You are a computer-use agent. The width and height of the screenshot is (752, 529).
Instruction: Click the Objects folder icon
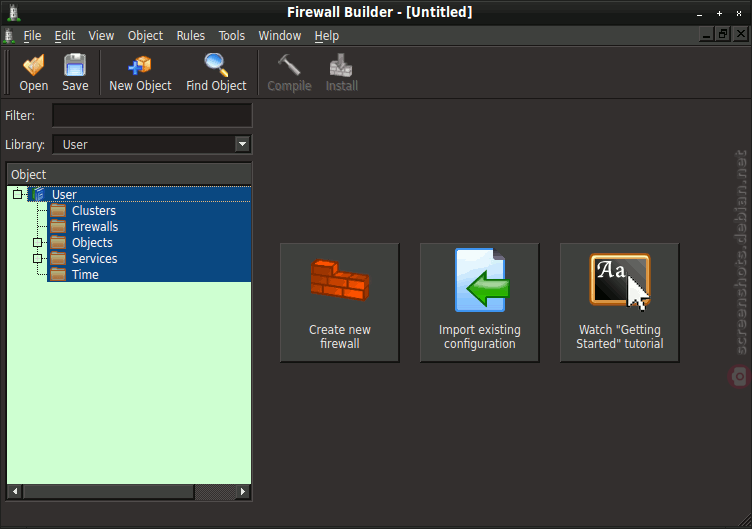coord(58,243)
